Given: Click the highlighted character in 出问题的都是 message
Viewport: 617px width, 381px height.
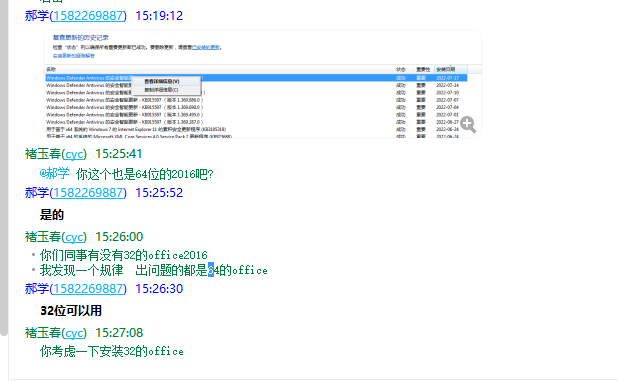Looking at the screenshot, I should (211, 270).
